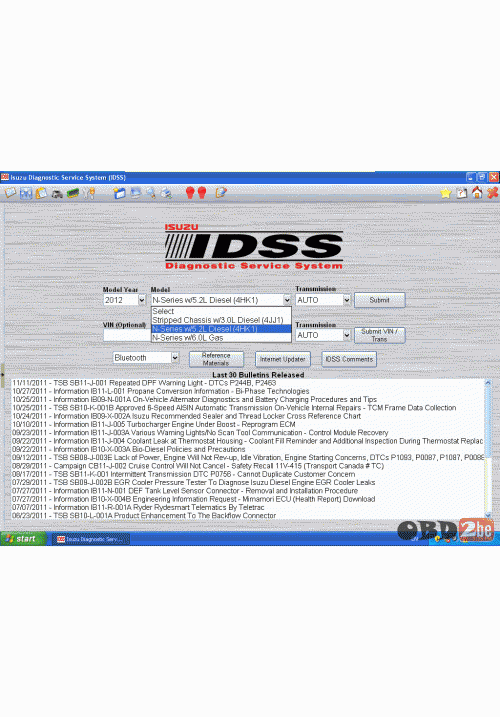Viewport: 500px width, 717px height.
Task: Click the Home house icon
Action: click(477, 193)
